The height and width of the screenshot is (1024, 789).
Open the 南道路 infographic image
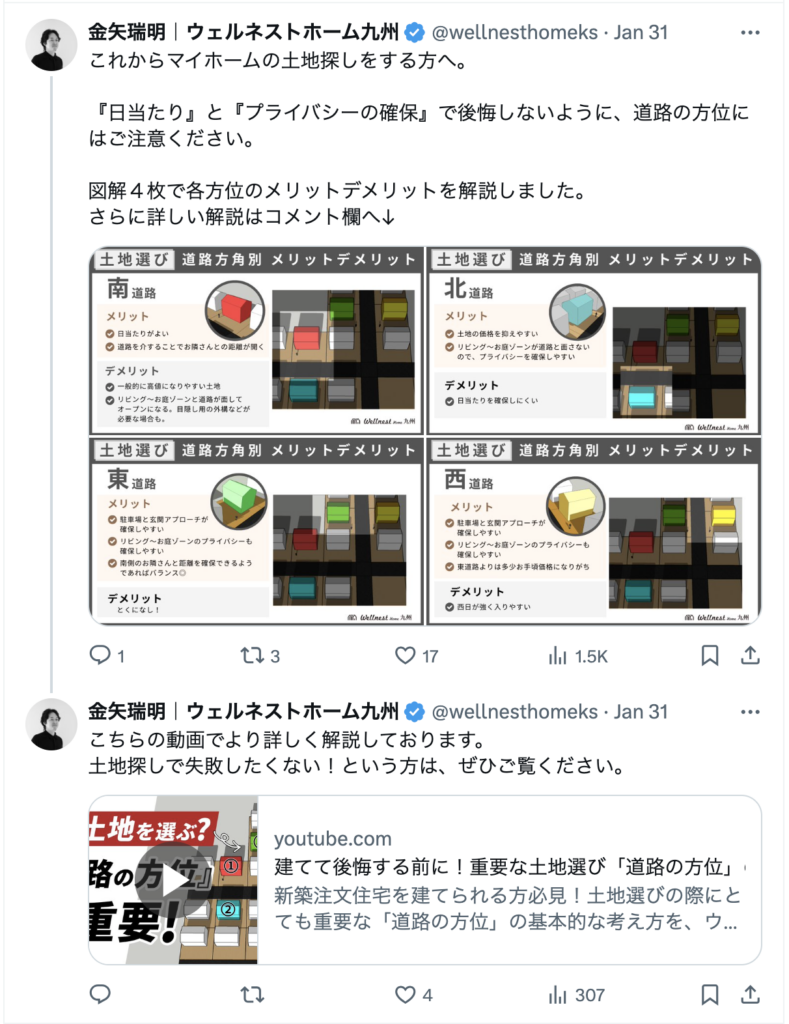coord(257,340)
